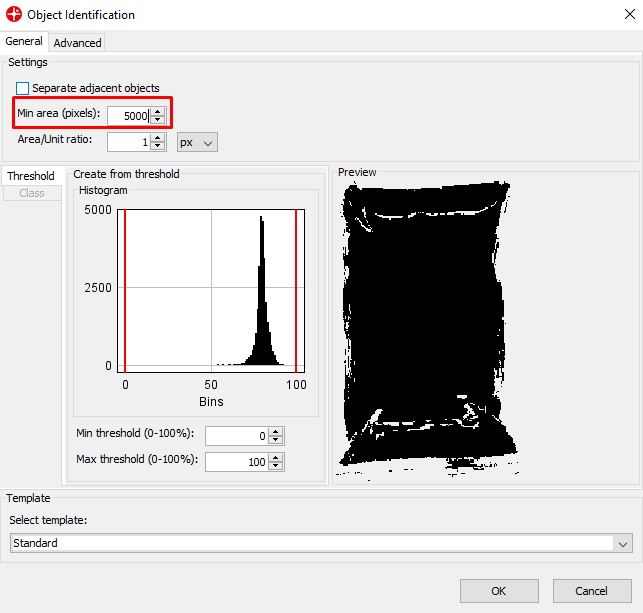Increase Min area value with up arrow
The image size is (643, 613).
(158, 111)
